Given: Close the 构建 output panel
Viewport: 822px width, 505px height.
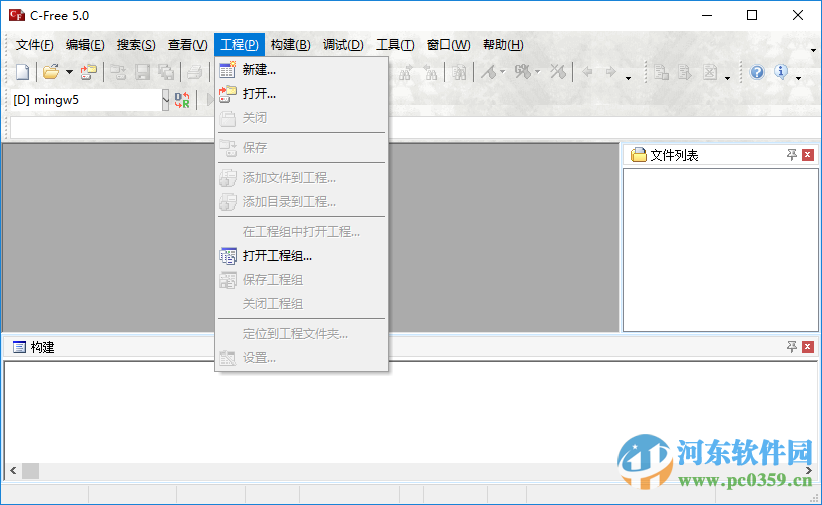Looking at the screenshot, I should (x=808, y=347).
